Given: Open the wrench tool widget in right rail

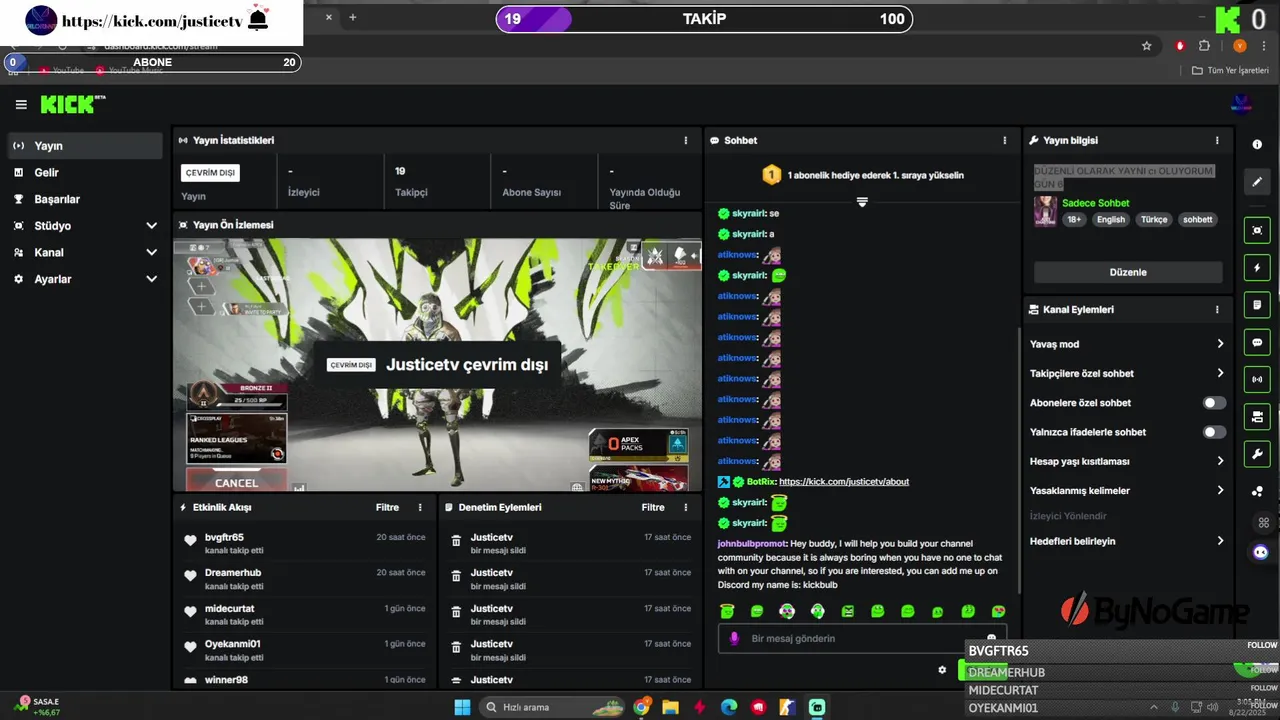Looking at the screenshot, I should point(1257,454).
